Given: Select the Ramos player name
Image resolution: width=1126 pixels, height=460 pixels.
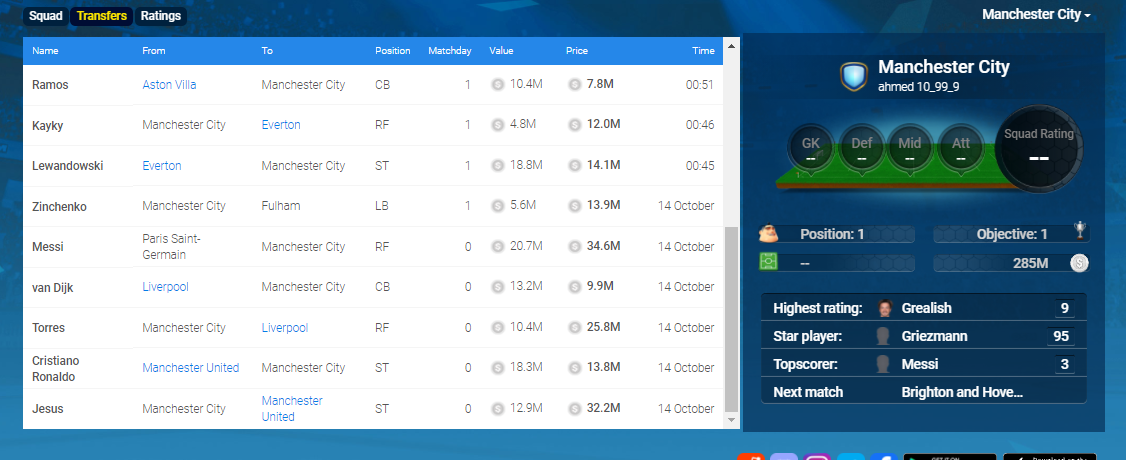Looking at the screenshot, I should click(x=50, y=85).
